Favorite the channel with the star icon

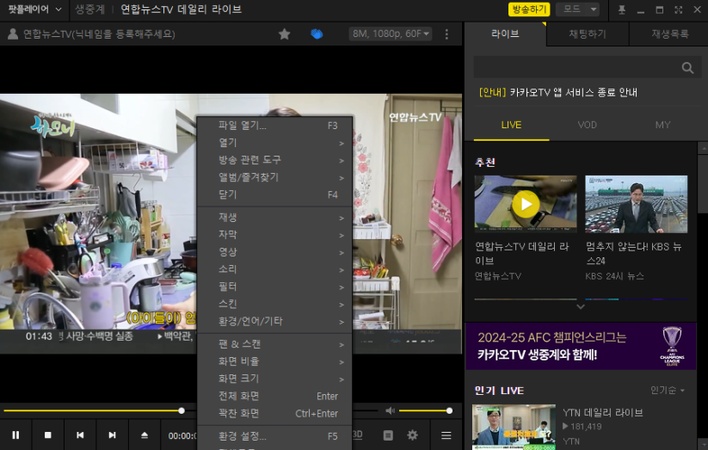[x=284, y=34]
